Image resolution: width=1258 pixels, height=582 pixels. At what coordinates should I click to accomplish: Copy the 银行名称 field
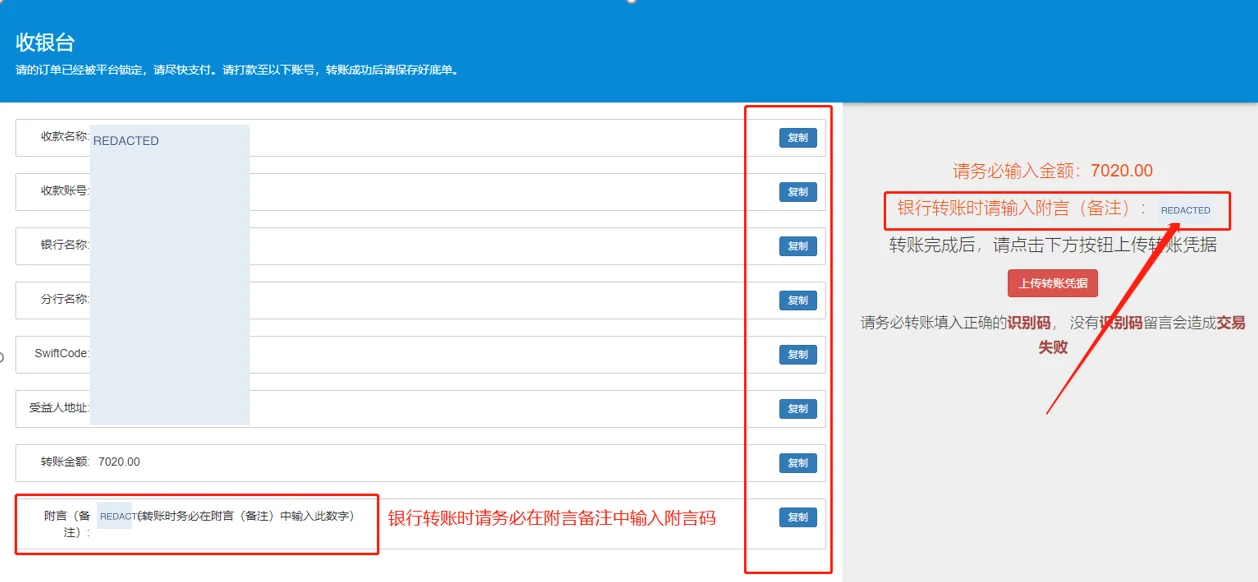tap(797, 246)
